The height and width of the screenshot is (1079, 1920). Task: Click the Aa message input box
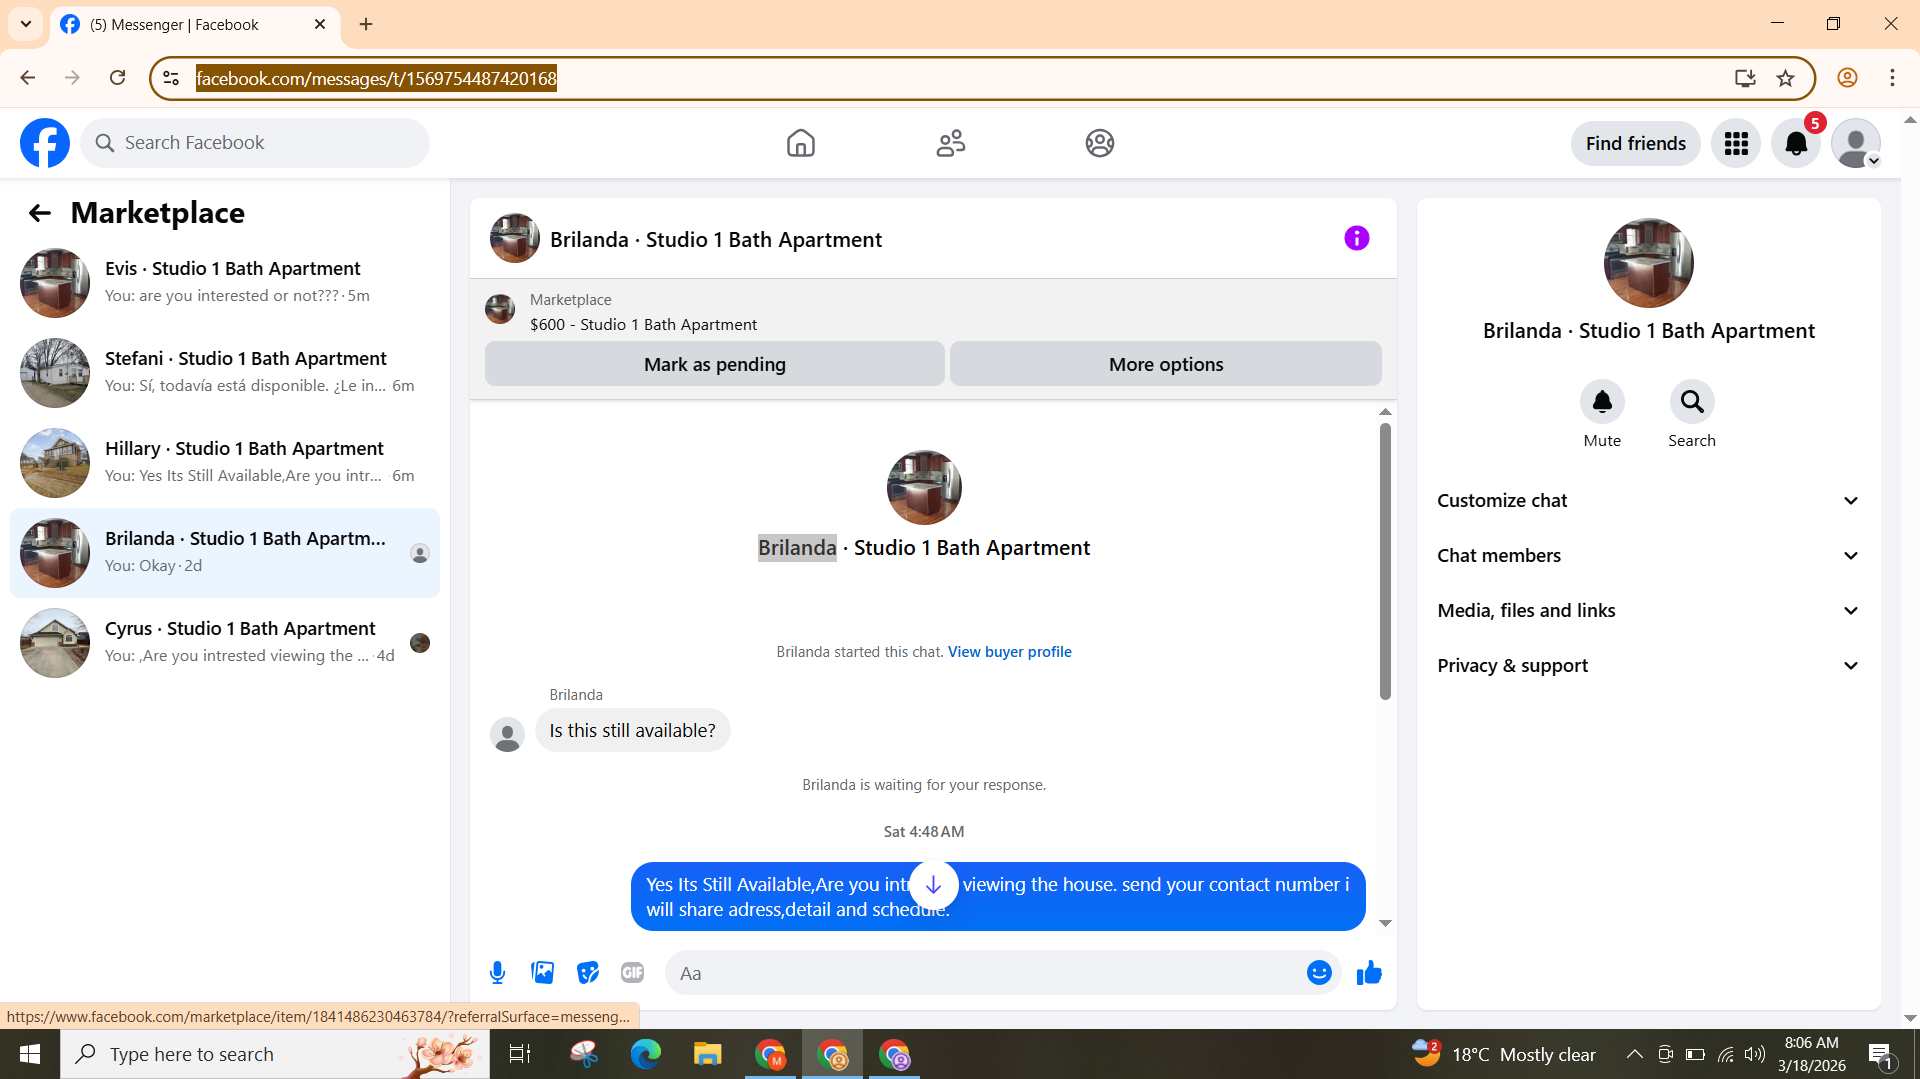pos(1003,973)
